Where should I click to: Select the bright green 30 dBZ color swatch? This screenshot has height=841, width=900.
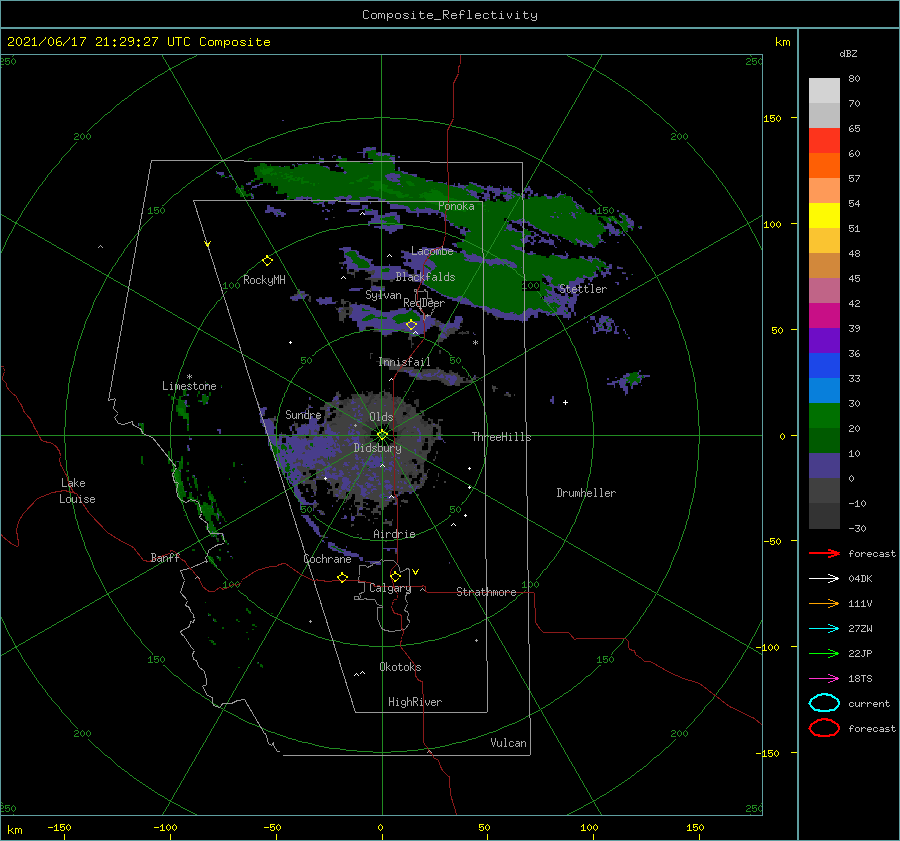tap(824, 416)
